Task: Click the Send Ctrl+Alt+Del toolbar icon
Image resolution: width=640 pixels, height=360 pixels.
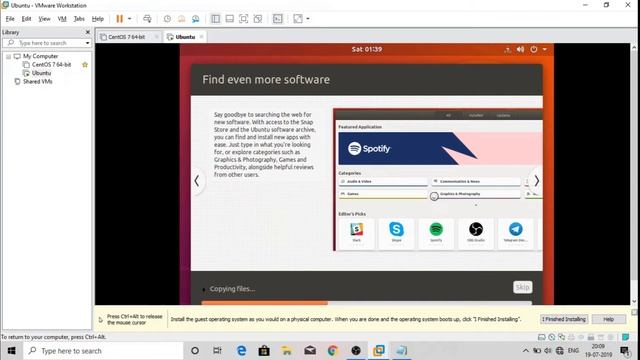Action: pos(147,19)
